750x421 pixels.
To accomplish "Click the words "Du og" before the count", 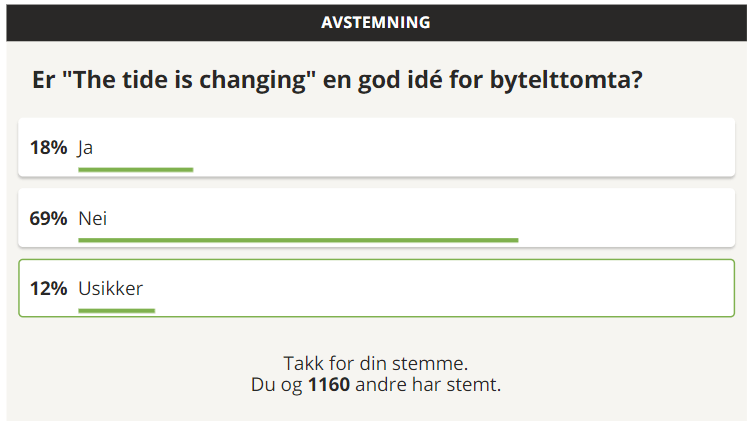I will (x=277, y=384).
